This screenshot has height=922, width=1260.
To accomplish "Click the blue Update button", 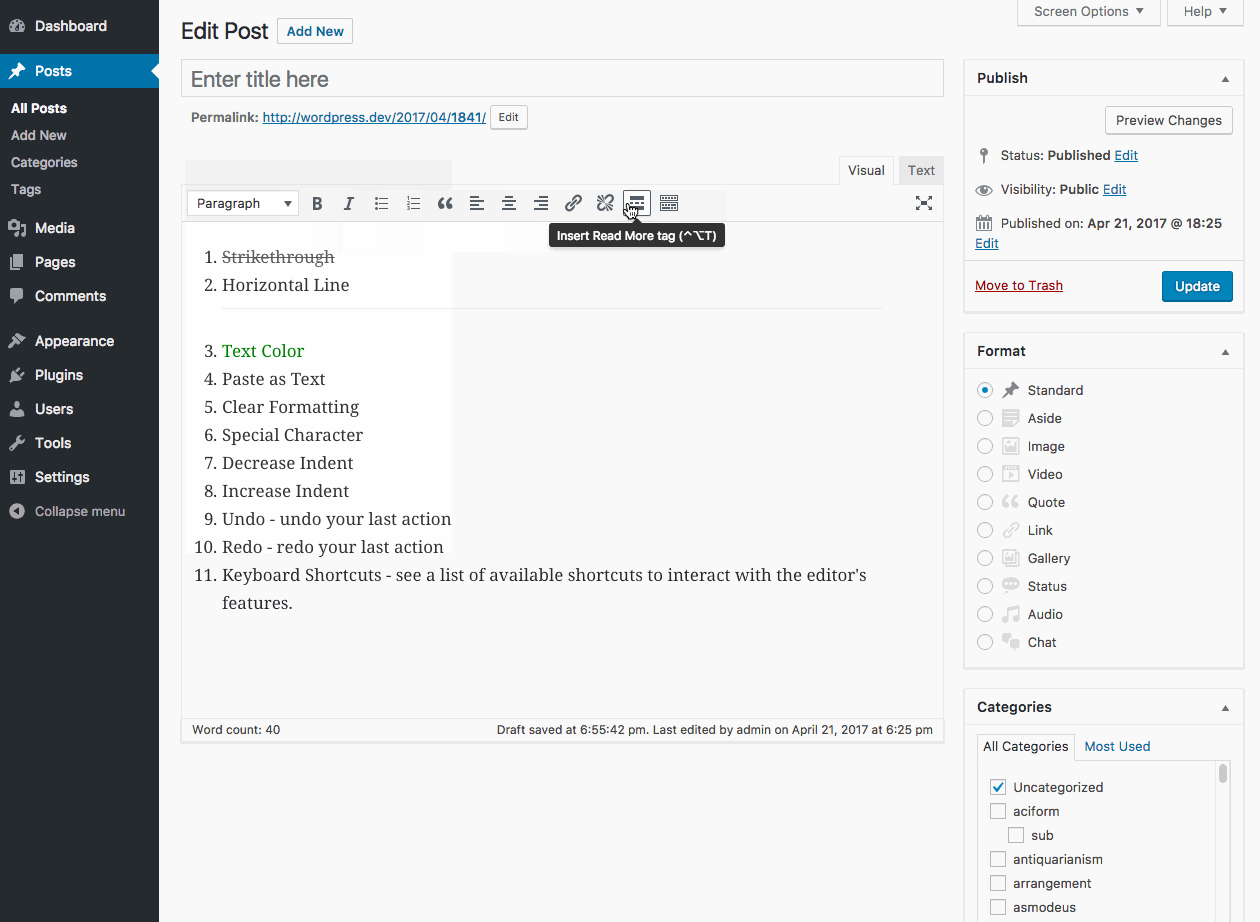I will point(1196,286).
